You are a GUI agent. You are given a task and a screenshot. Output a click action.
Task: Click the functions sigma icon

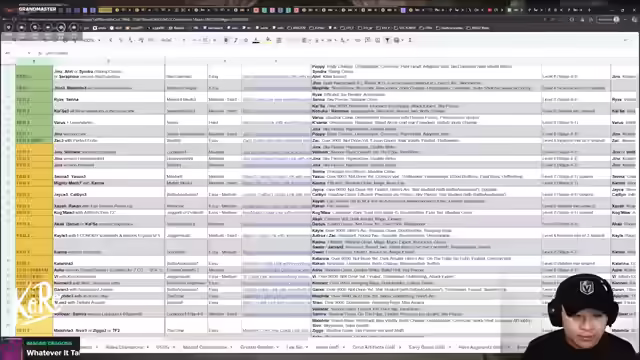410,40
